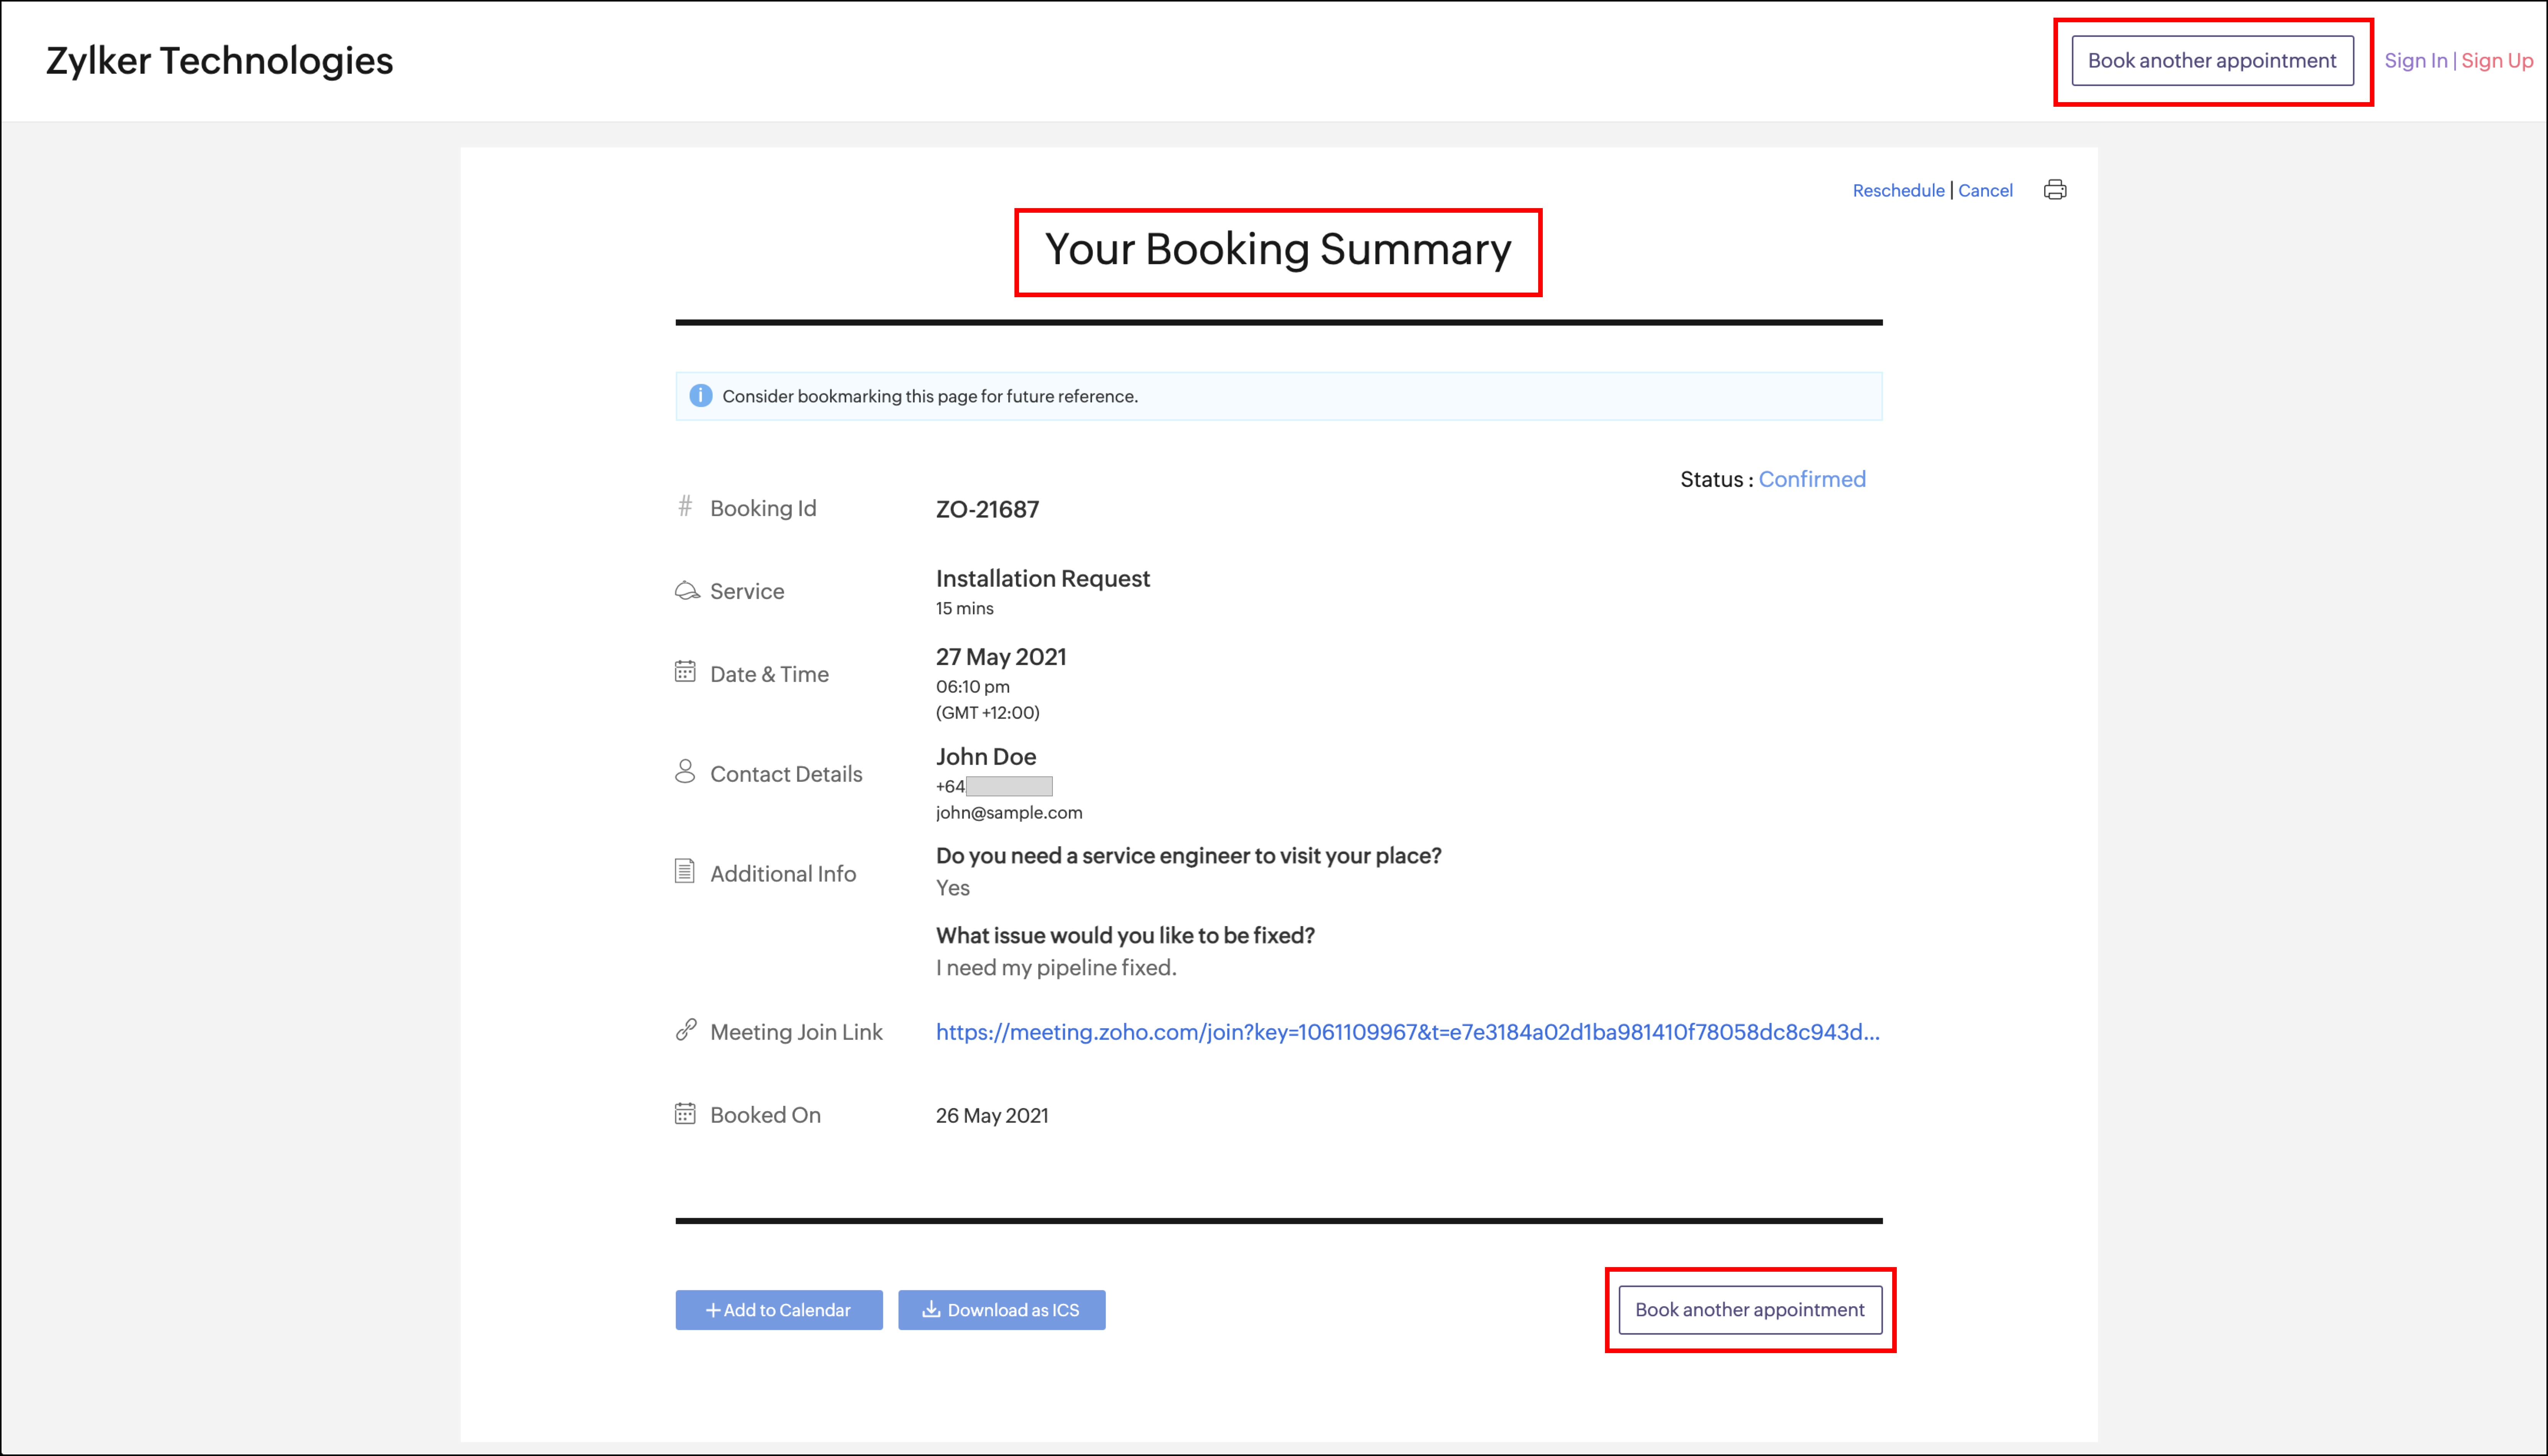Add the booking to the calendar
The image size is (2548, 1456).
coord(779,1310)
